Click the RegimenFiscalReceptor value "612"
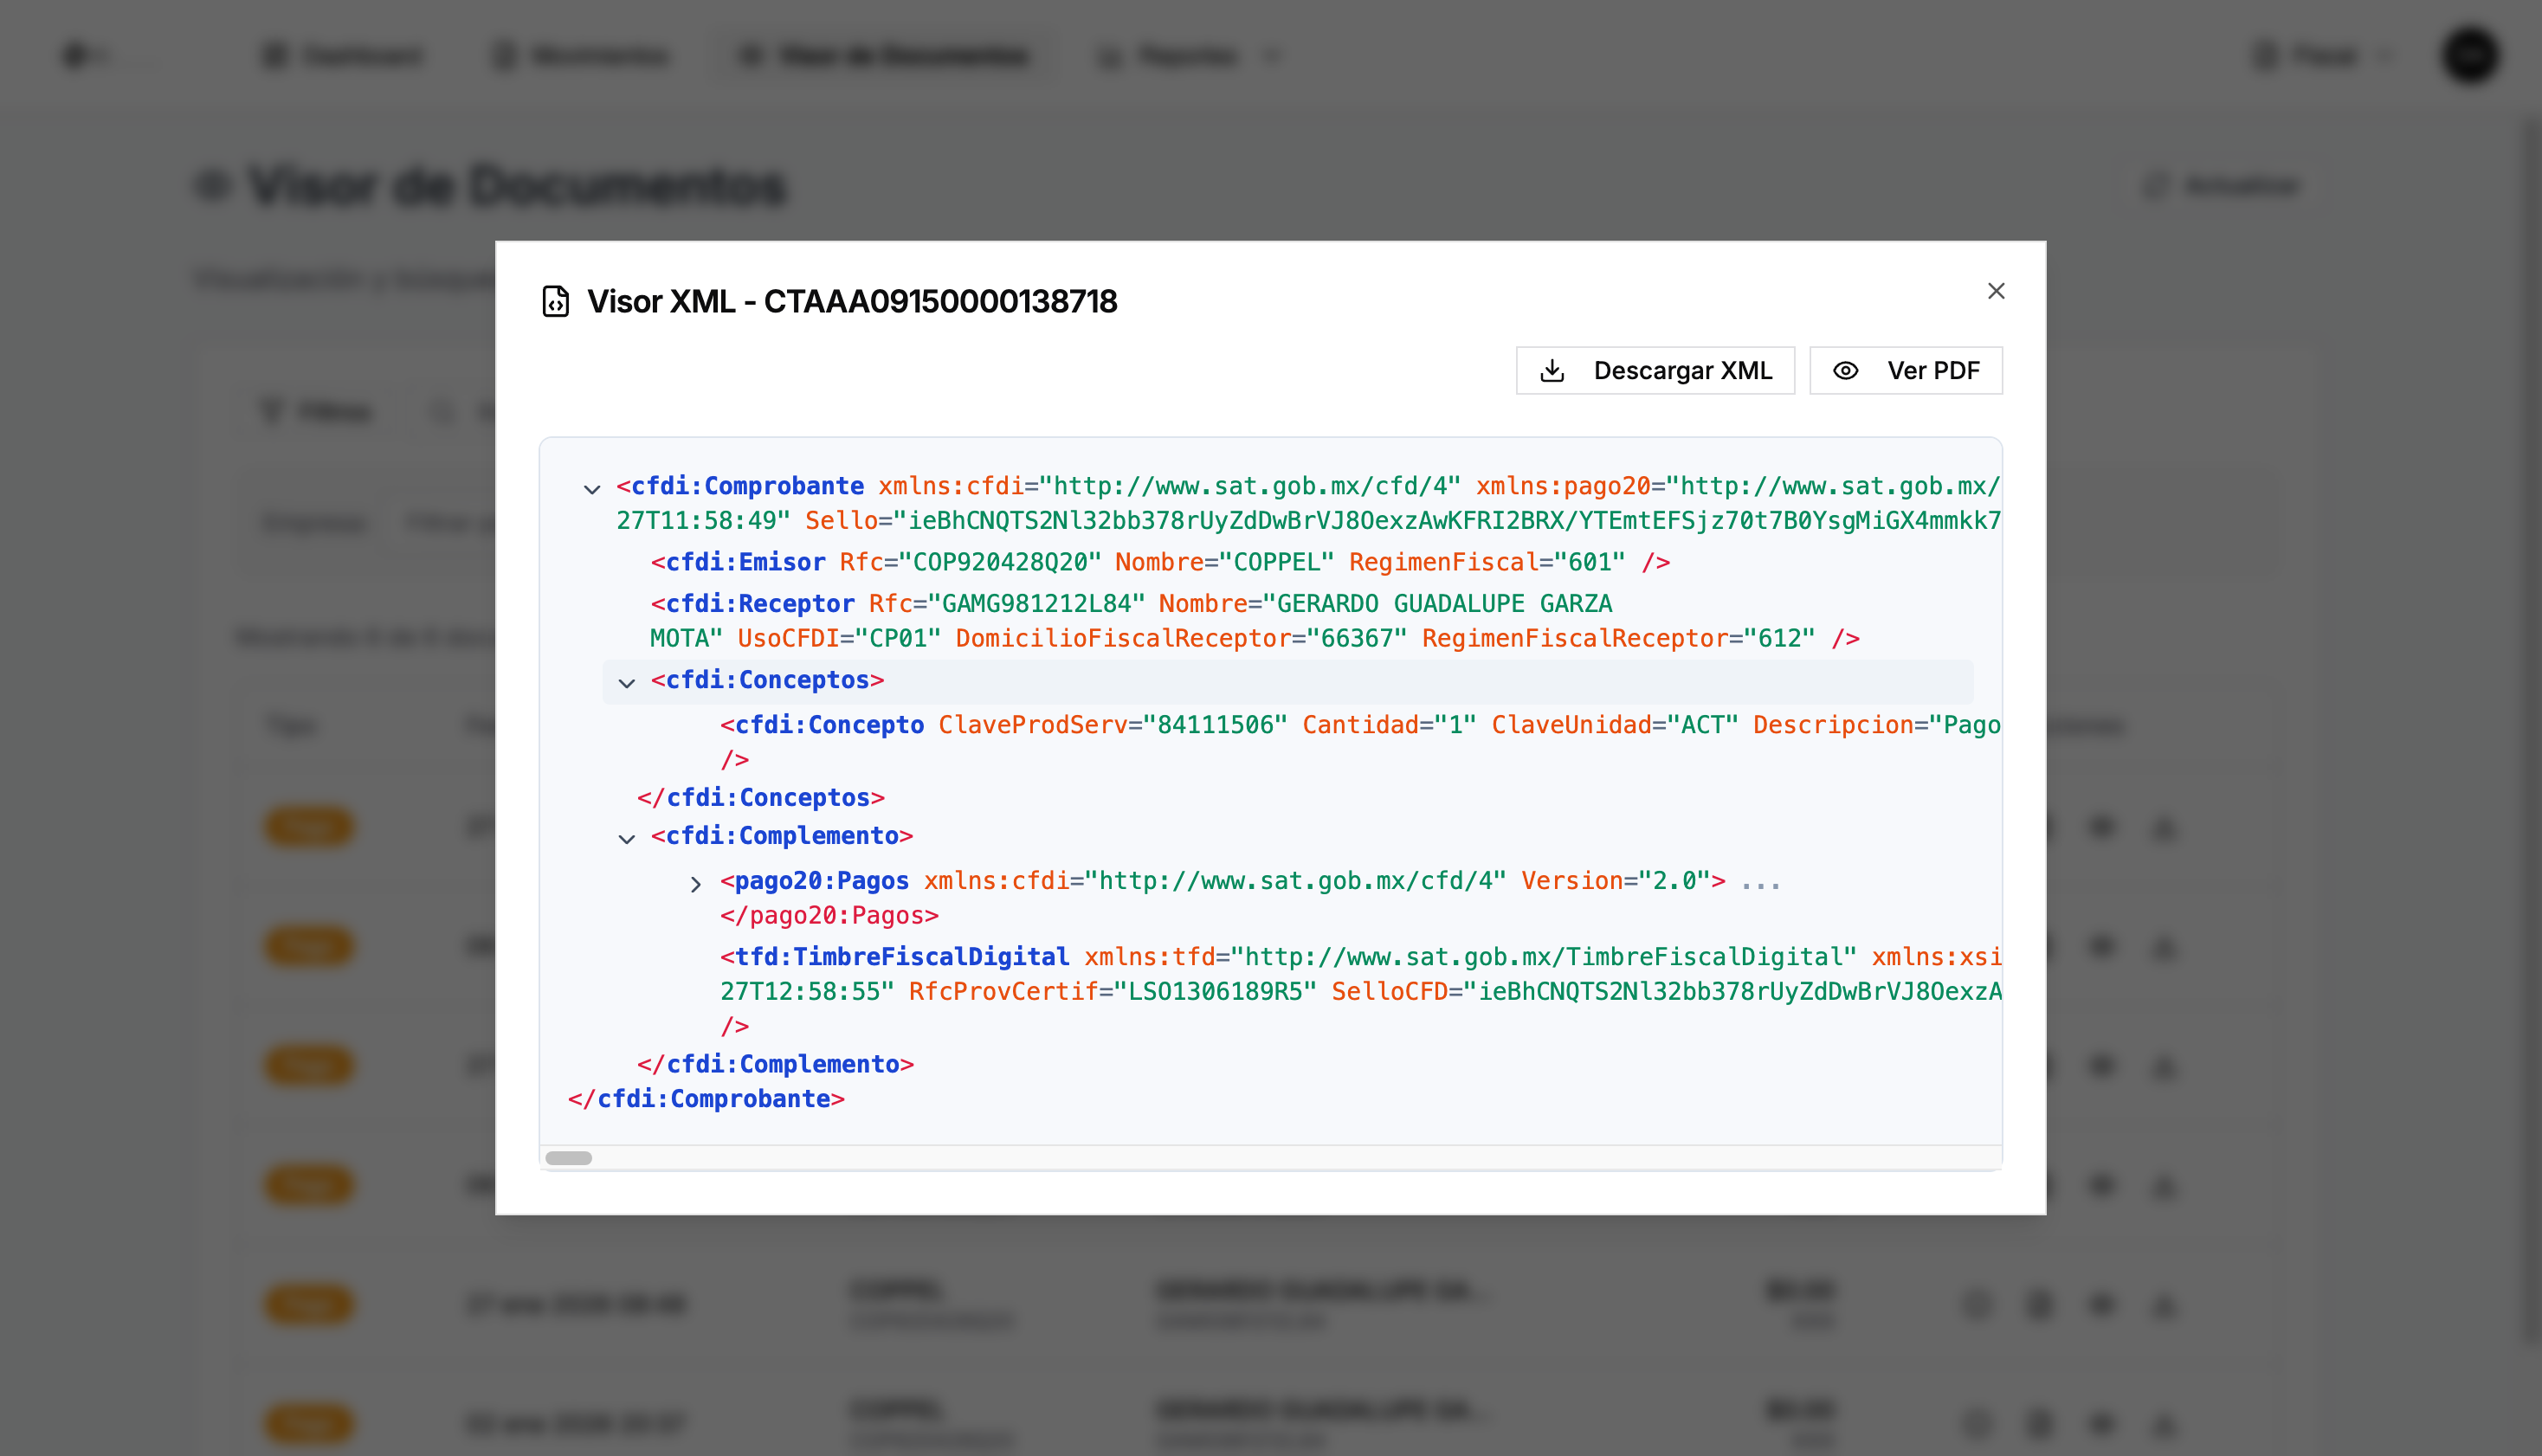The image size is (2542, 1456). 1780,639
